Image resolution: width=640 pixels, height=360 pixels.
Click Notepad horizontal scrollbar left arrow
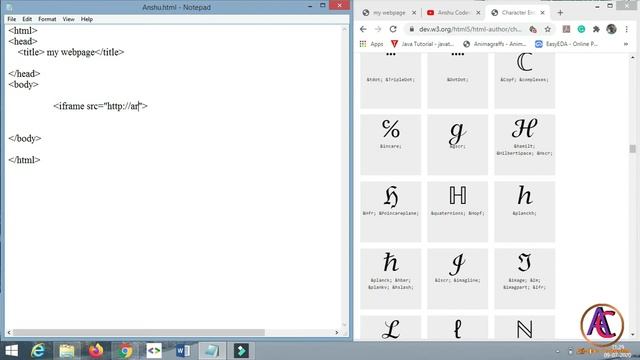tap(9, 332)
